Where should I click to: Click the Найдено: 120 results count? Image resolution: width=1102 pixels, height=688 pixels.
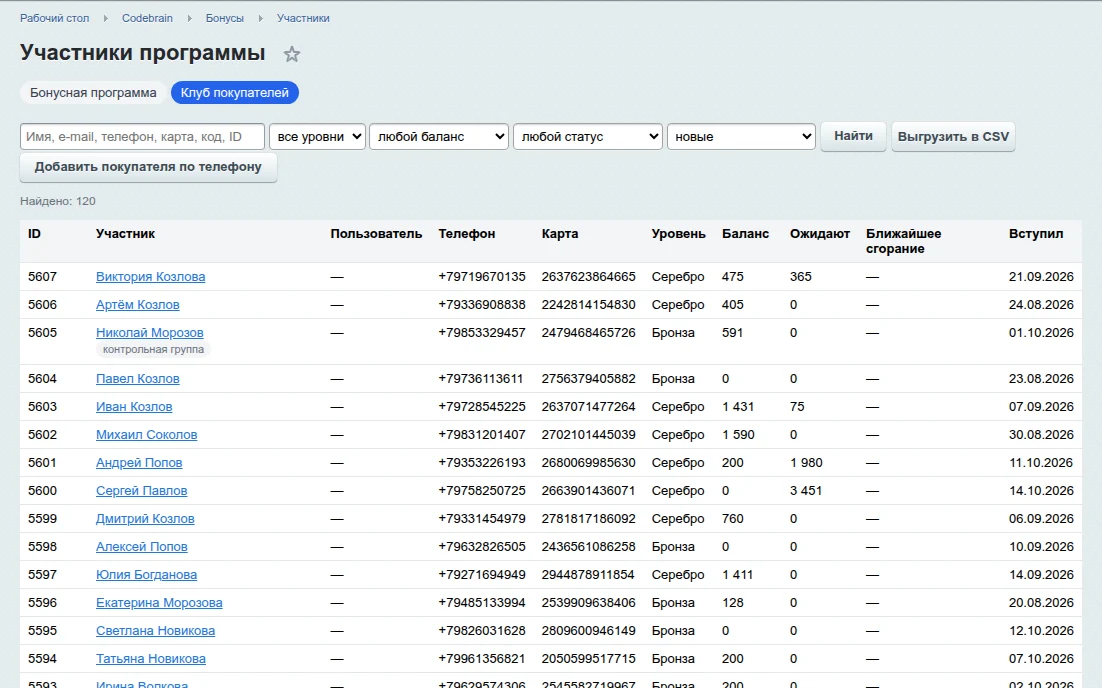[x=58, y=201]
